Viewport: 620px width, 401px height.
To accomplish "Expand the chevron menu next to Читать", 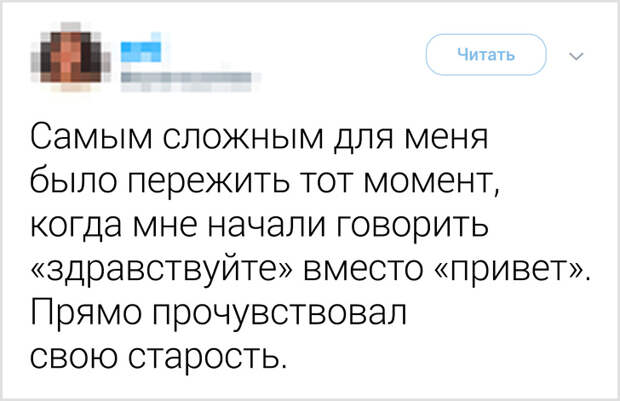I will 576,57.
